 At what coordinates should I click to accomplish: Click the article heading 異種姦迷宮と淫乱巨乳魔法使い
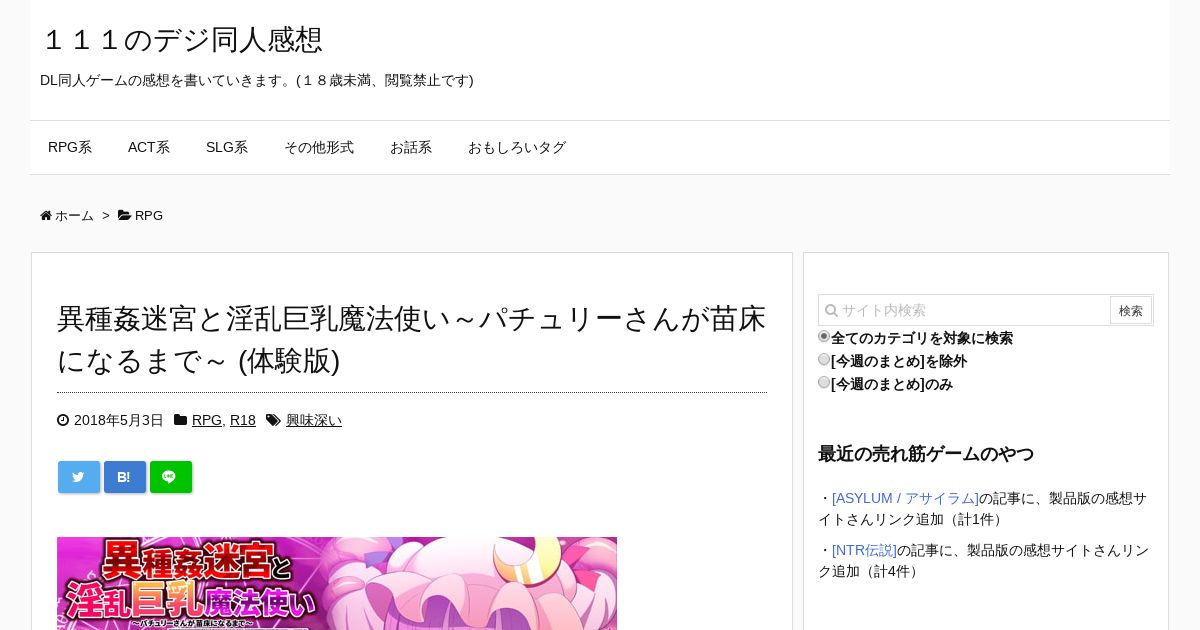pos(411,340)
